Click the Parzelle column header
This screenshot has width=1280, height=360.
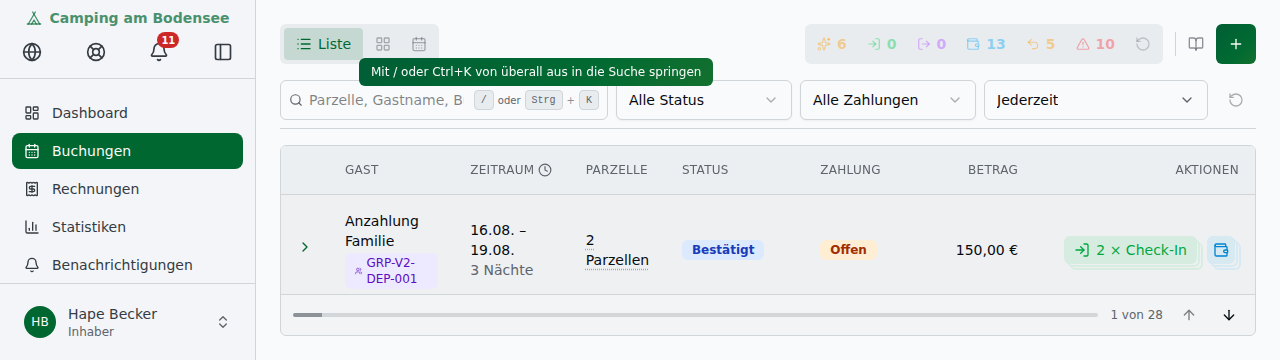pyautogui.click(x=616, y=170)
